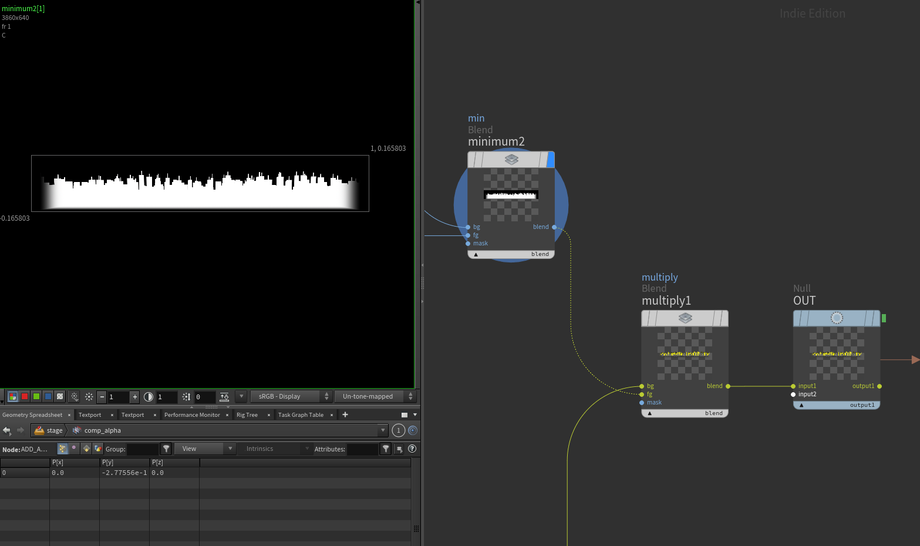Click the Blend layers icon on minimum2
Viewport: 920px width, 546px height.
tap(511, 160)
